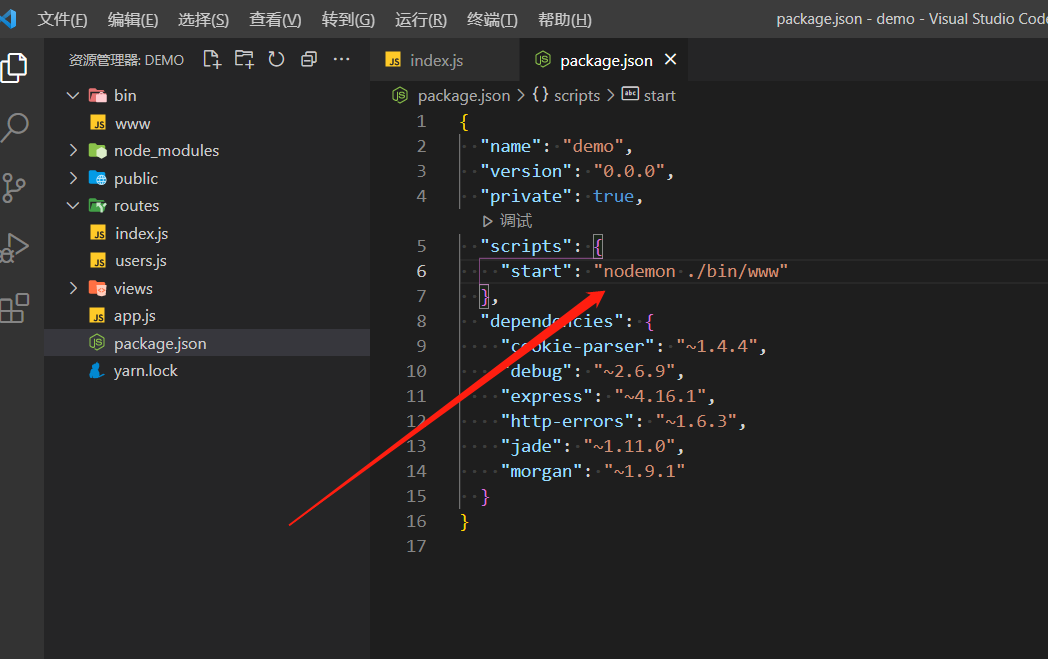The width and height of the screenshot is (1048, 659).
Task: Click line number 1 in the gutter
Action: point(421,121)
